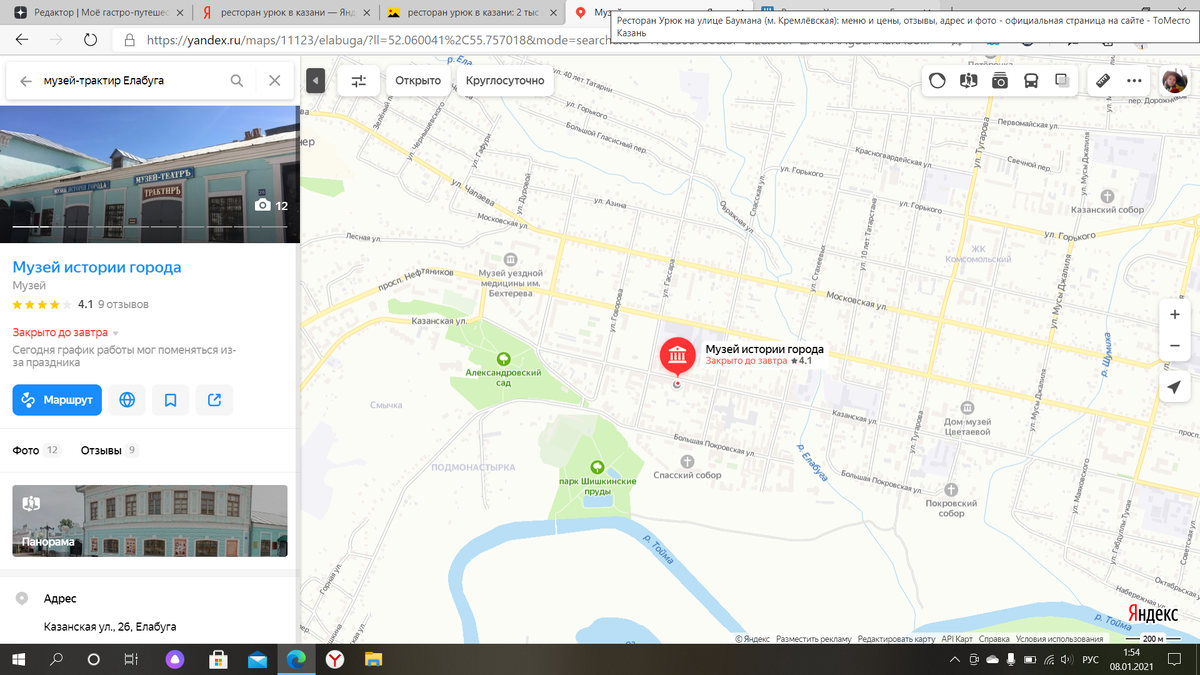This screenshot has width=1200, height=675.
Task: Share the place via share icon
Action: [x=215, y=400]
